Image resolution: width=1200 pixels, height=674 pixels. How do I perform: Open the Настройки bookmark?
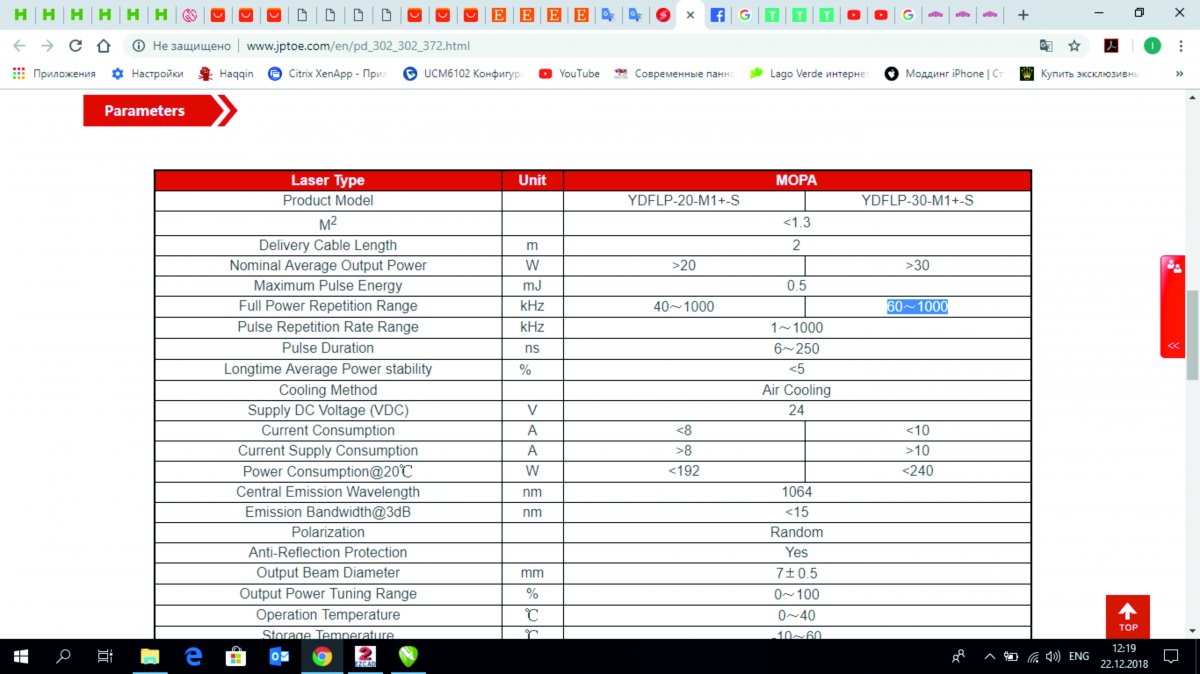point(148,73)
